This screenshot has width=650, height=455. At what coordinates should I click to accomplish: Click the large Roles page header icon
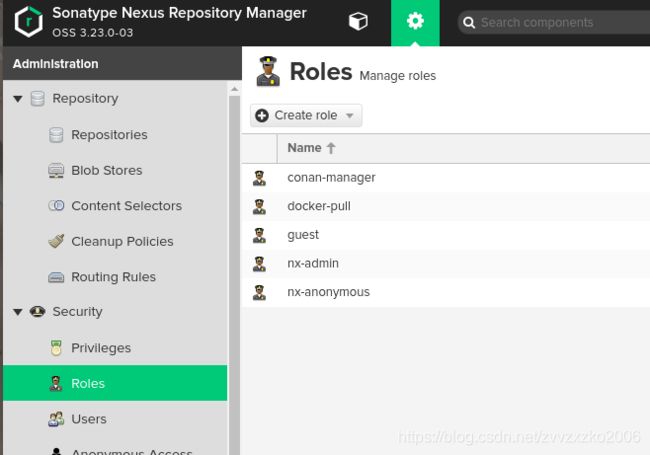coord(268,71)
